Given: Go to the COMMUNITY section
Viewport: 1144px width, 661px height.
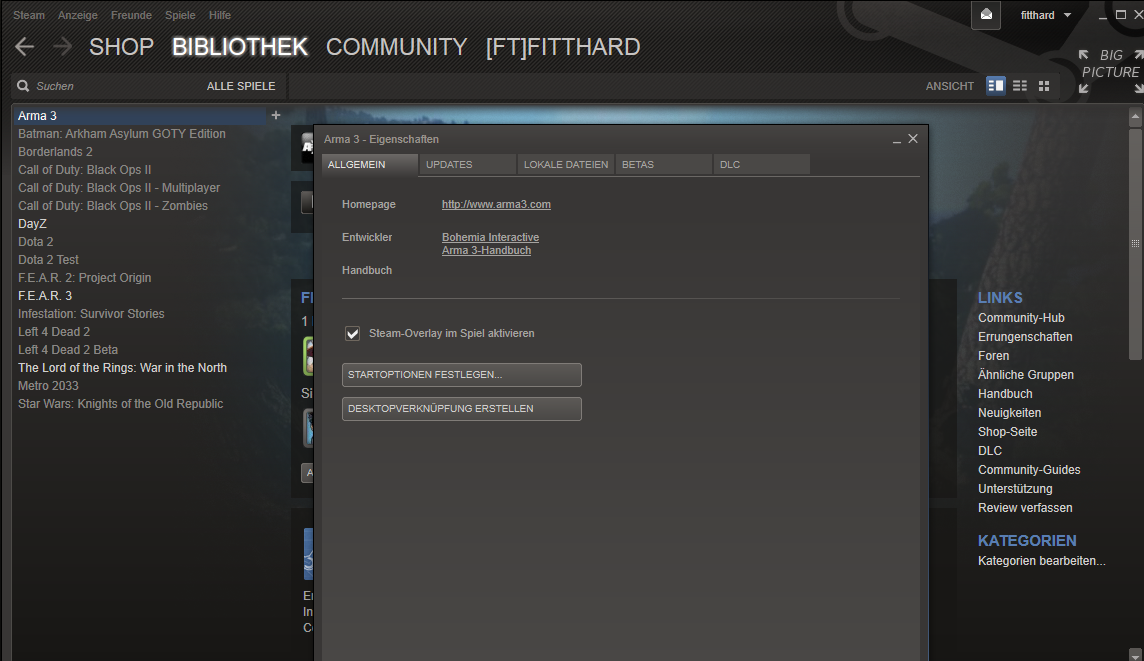Looking at the screenshot, I should [396, 47].
